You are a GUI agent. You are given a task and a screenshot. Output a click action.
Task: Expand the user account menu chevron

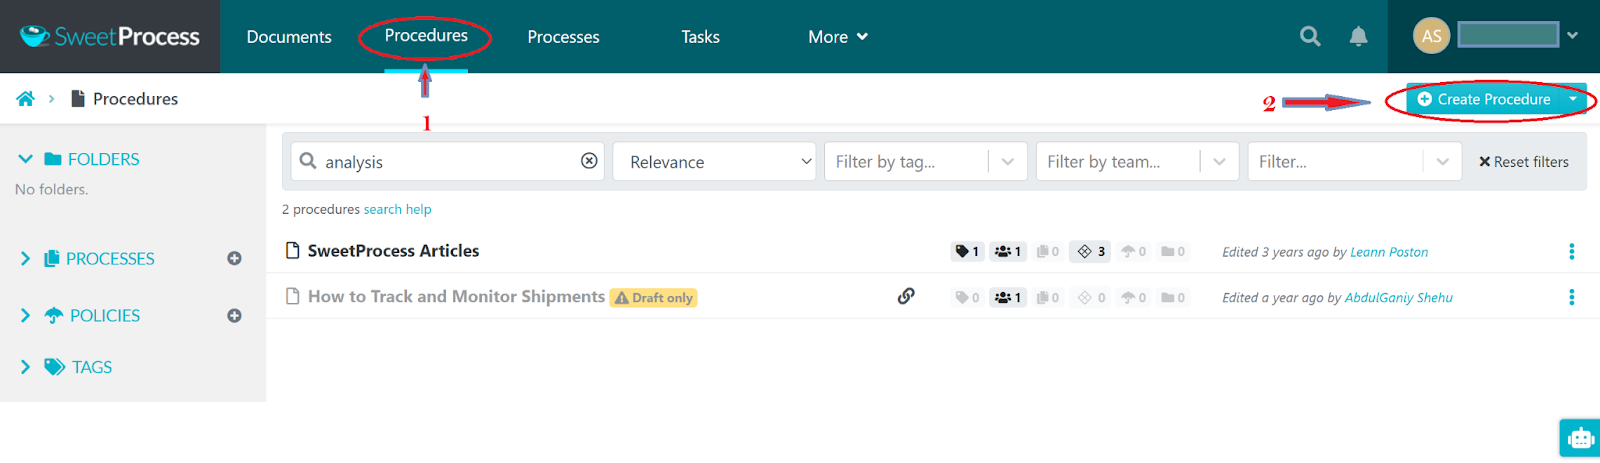(1572, 36)
